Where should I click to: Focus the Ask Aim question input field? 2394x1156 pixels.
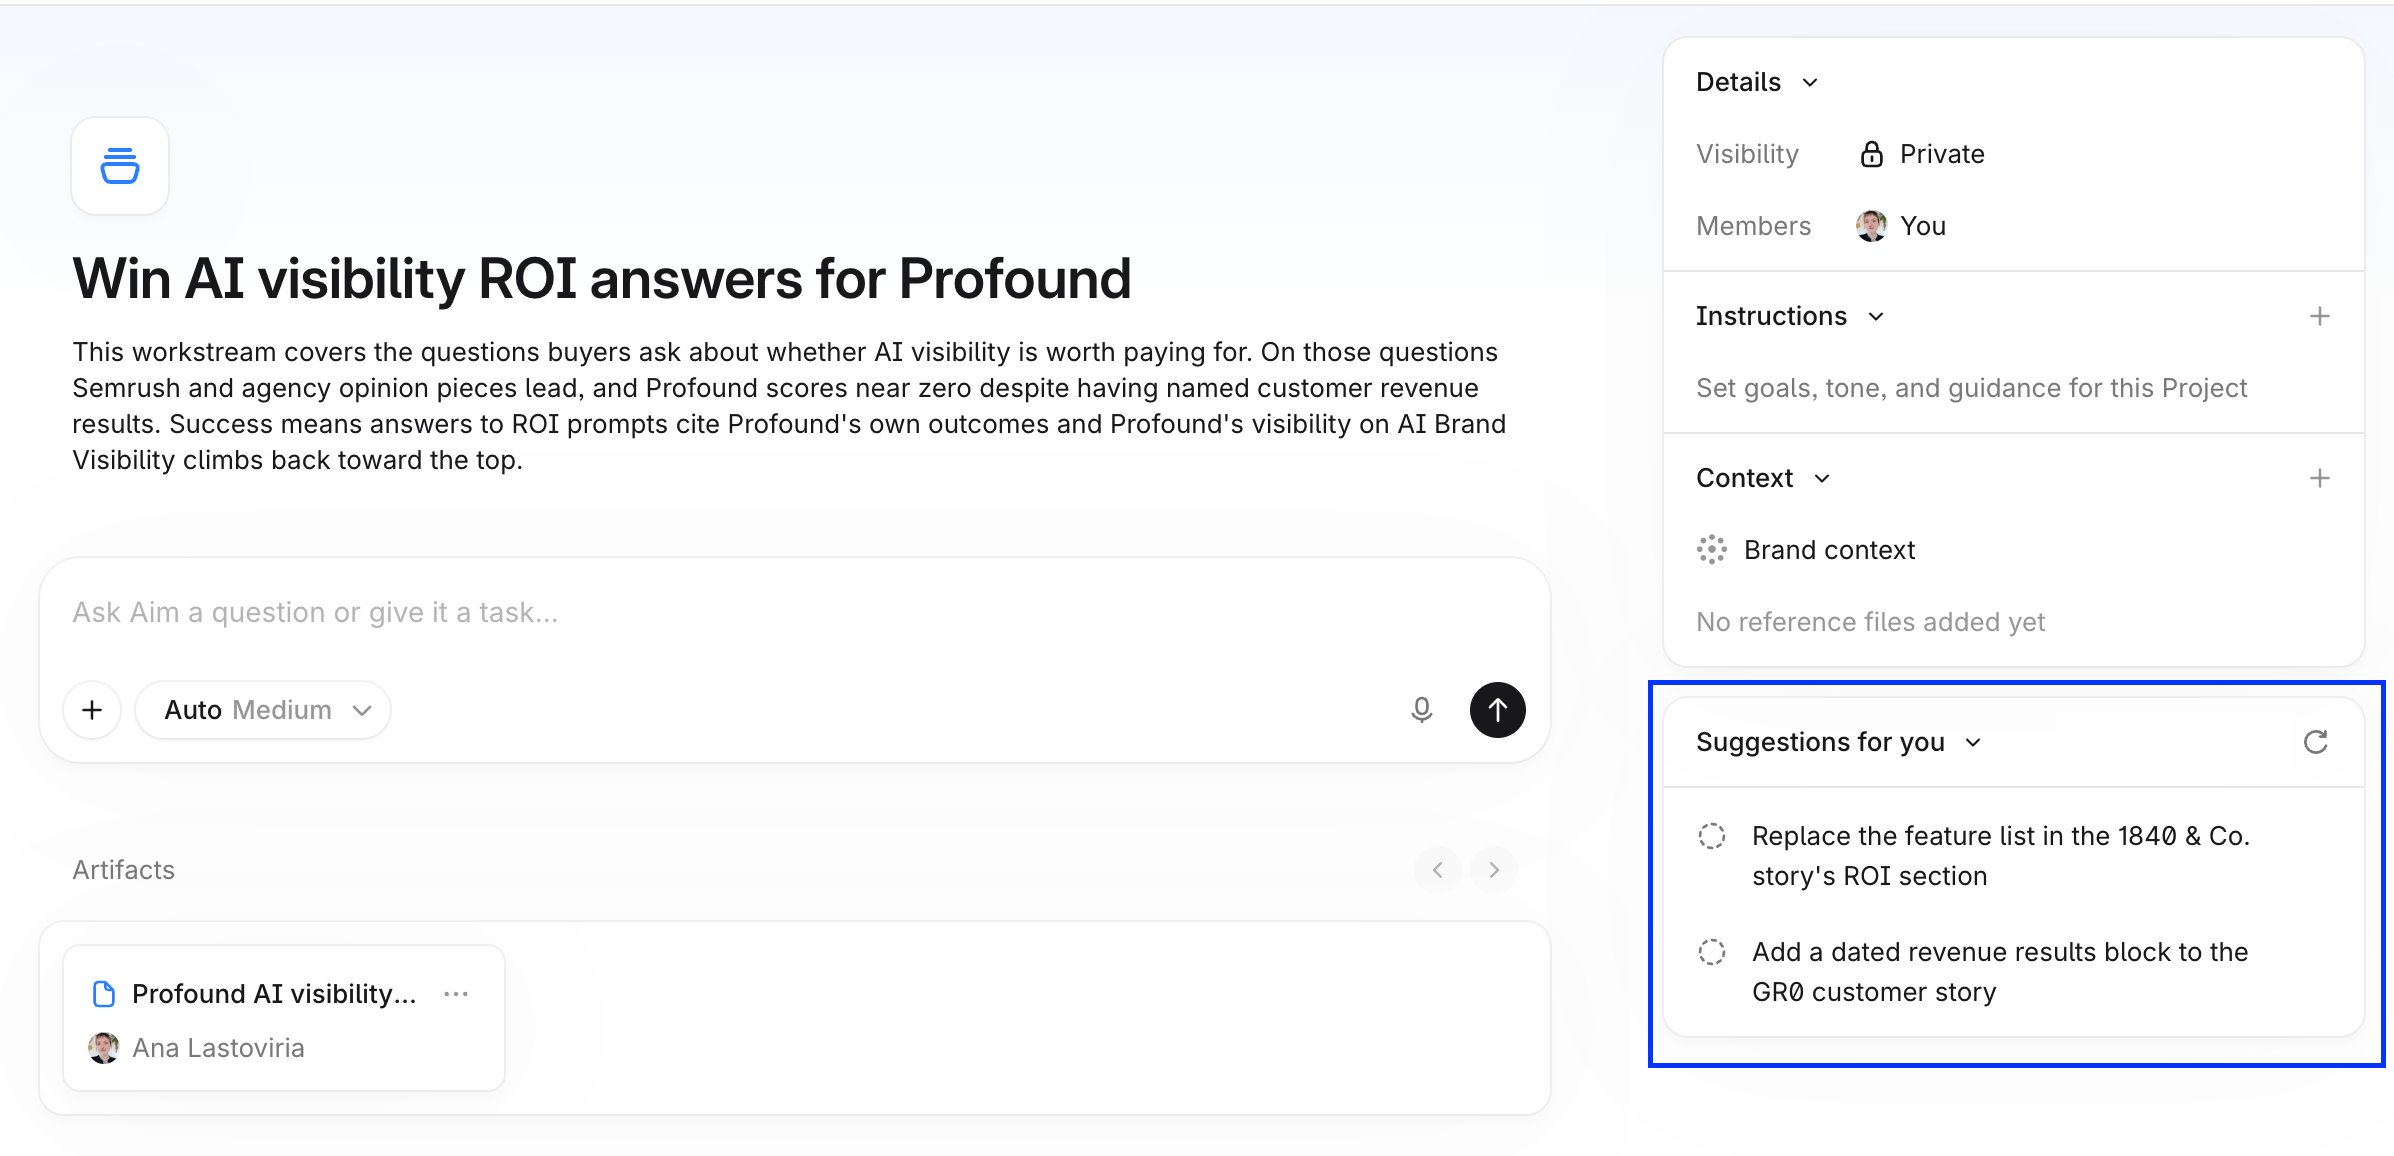795,612
